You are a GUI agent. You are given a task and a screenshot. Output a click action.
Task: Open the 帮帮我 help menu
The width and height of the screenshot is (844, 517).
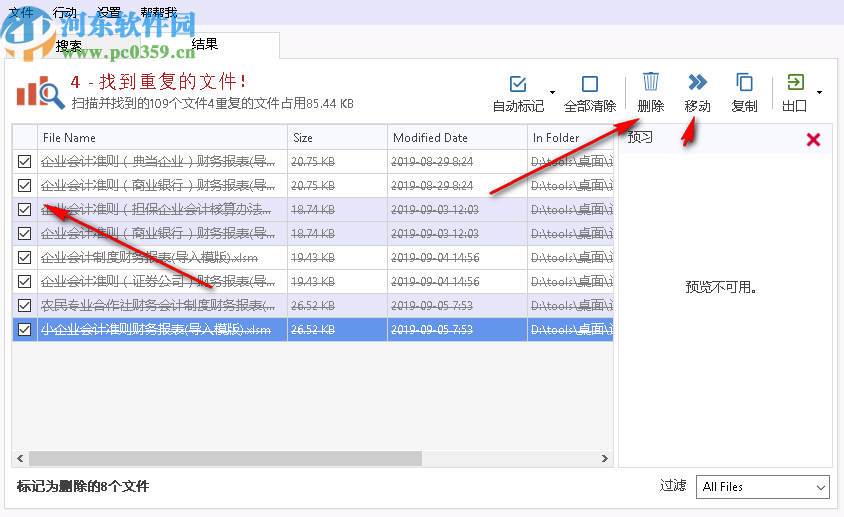coord(159,12)
